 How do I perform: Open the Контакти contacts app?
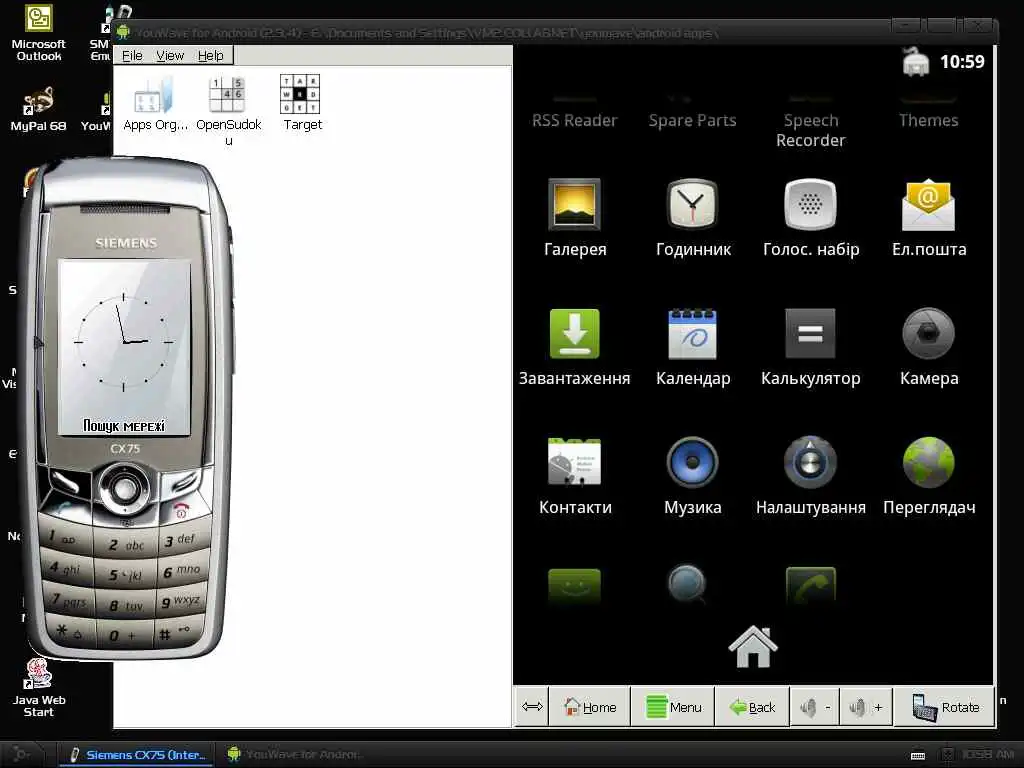coord(575,476)
